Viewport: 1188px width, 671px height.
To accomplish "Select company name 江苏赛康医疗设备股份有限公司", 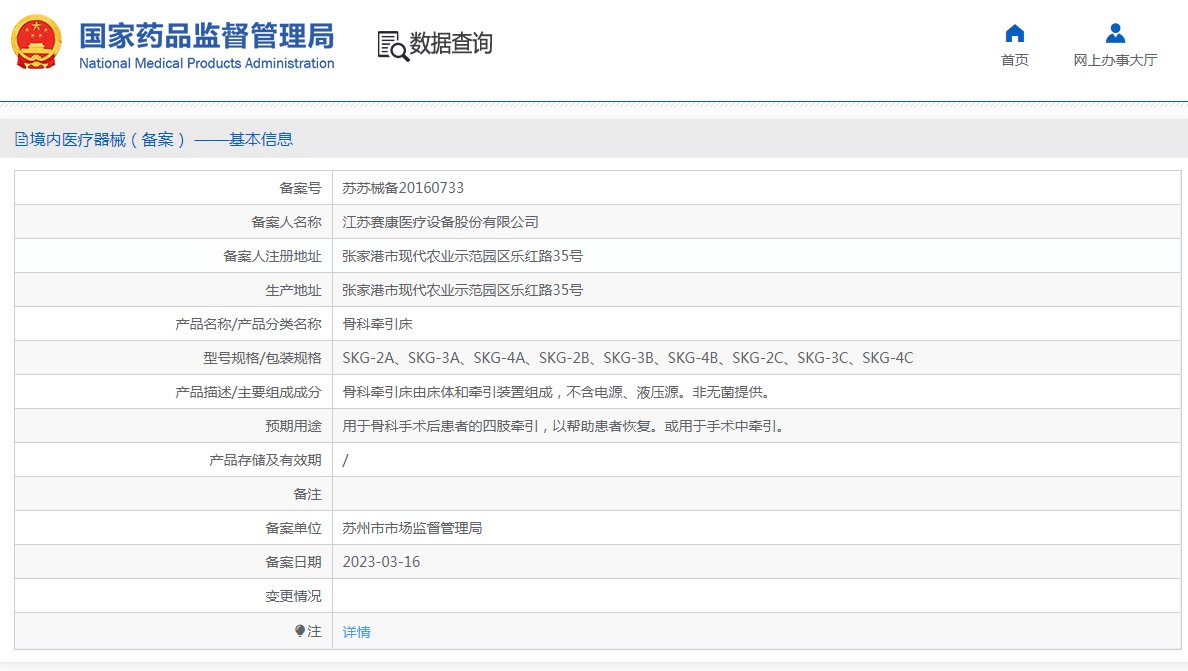I will 440,222.
